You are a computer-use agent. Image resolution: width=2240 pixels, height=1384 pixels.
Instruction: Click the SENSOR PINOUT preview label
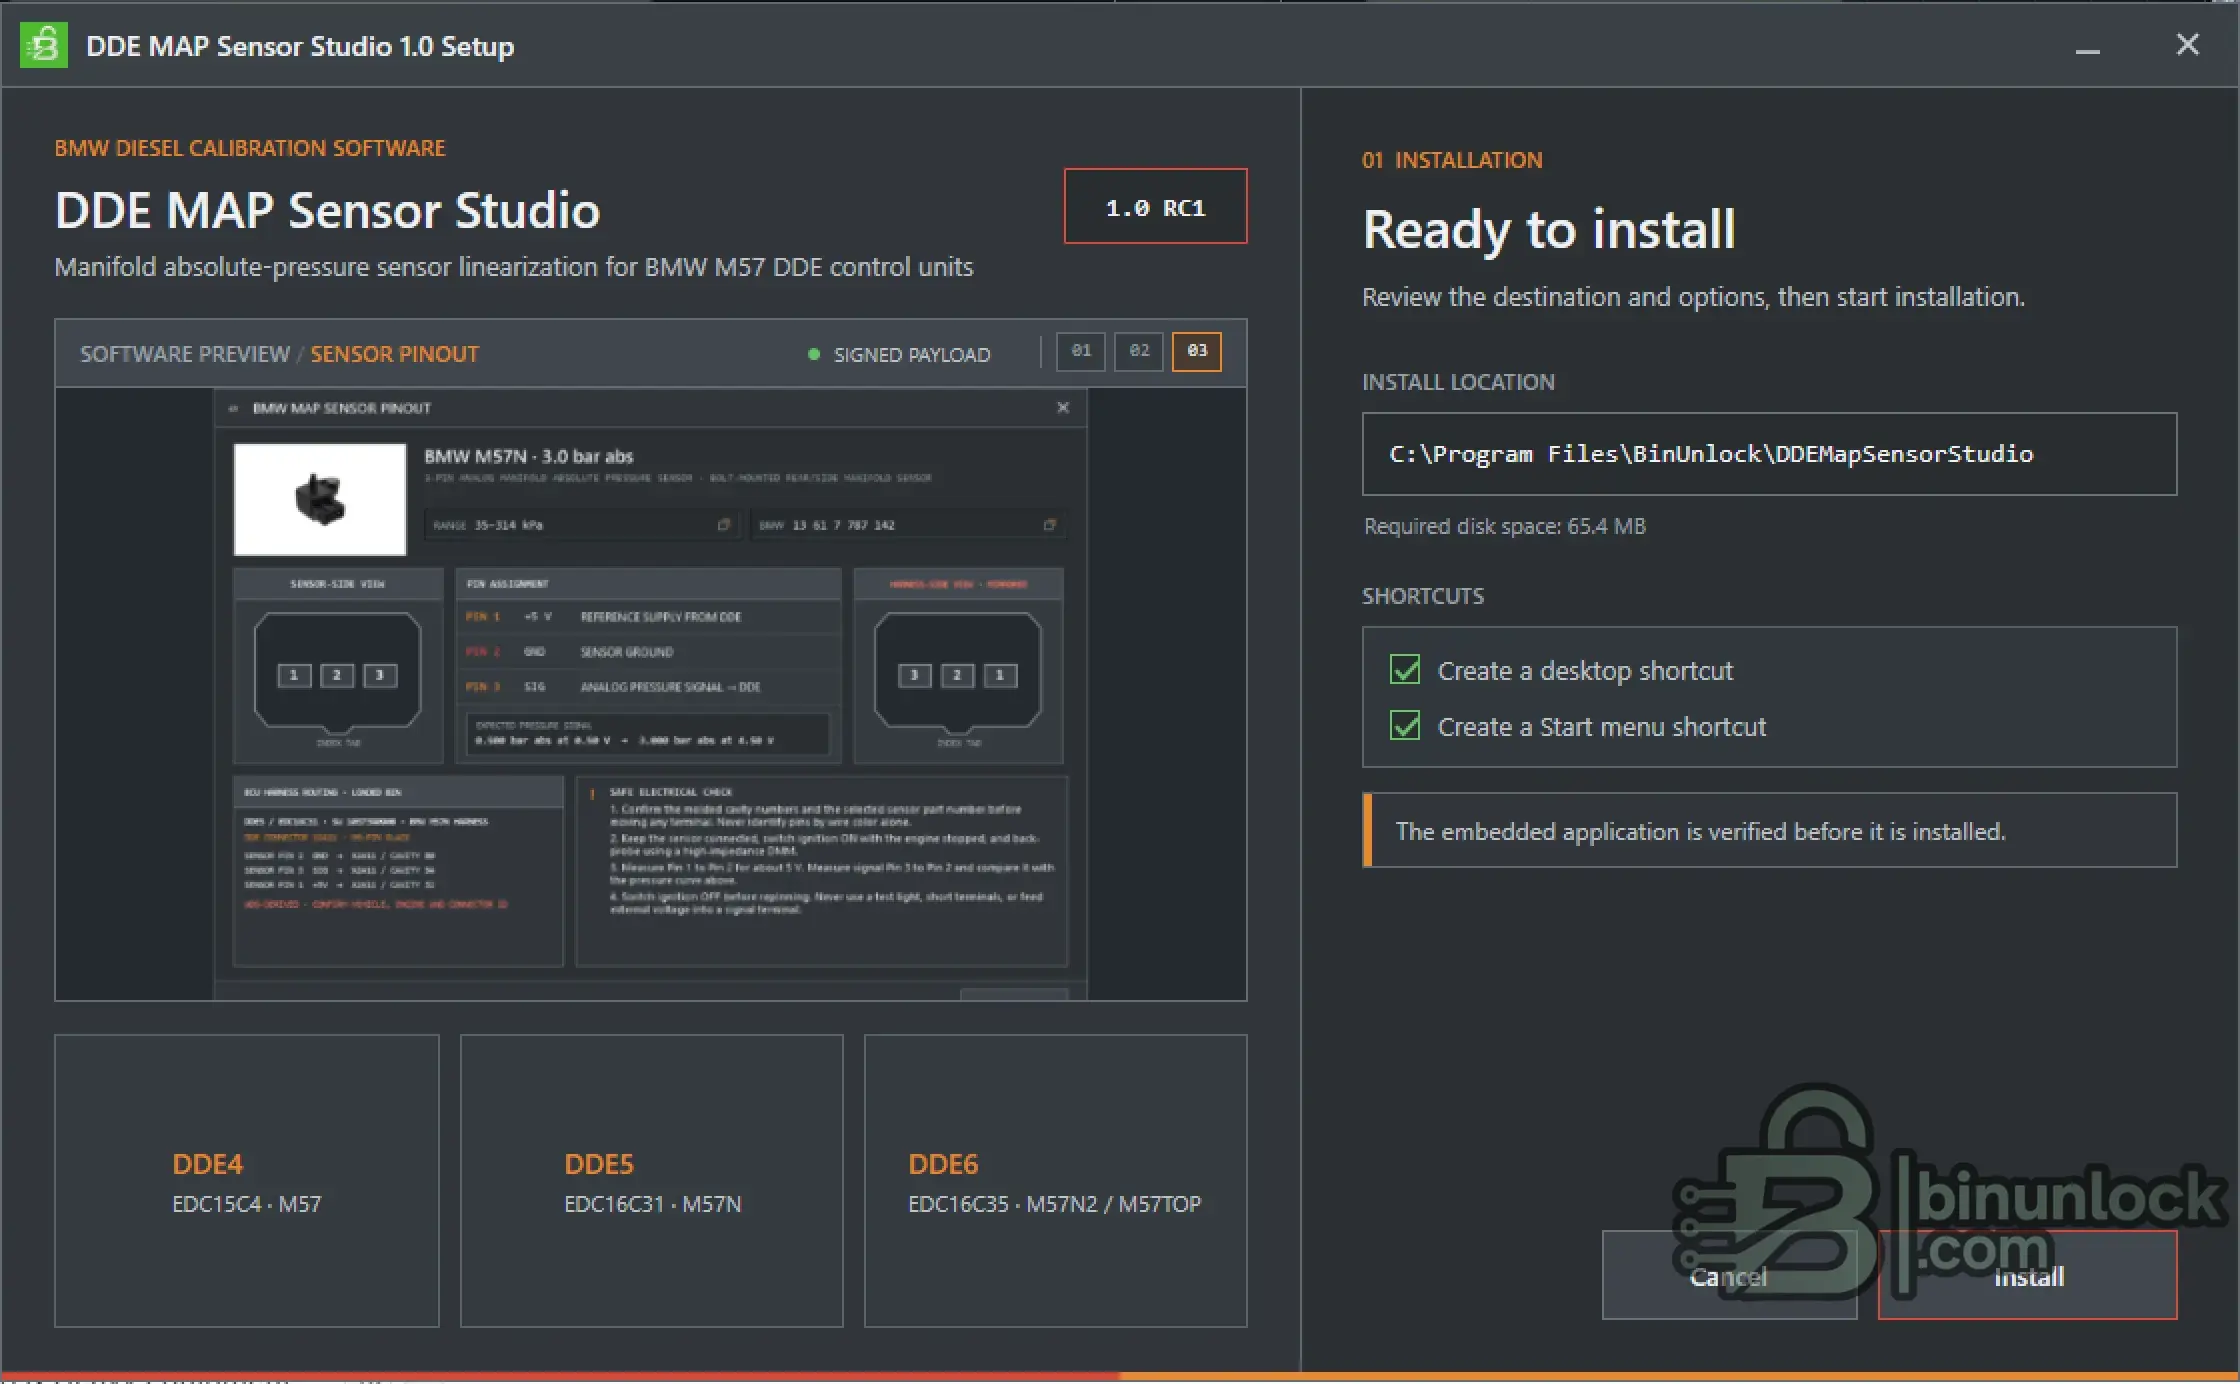click(x=394, y=354)
